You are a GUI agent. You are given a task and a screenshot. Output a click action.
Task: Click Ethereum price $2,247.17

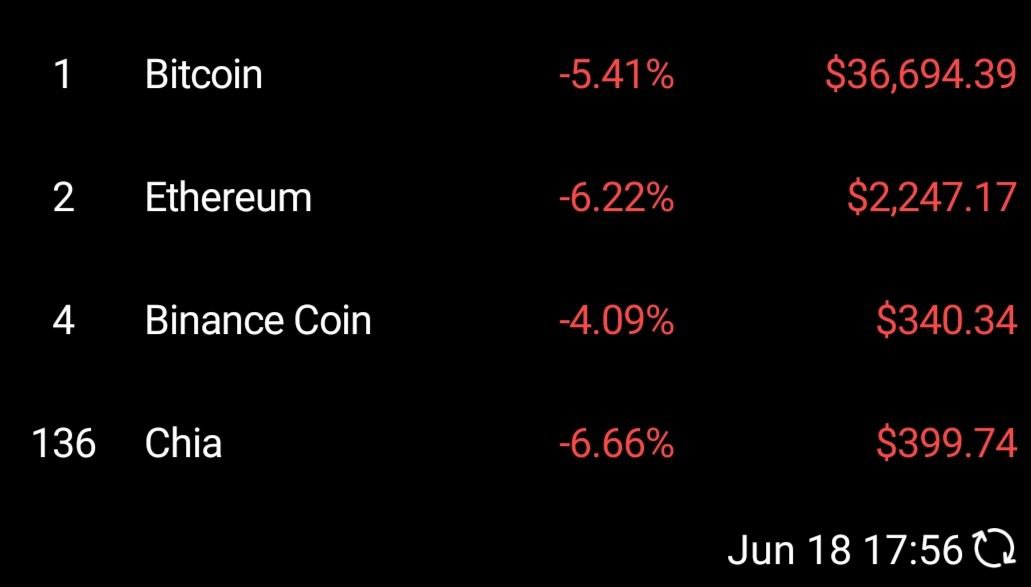tap(931, 198)
